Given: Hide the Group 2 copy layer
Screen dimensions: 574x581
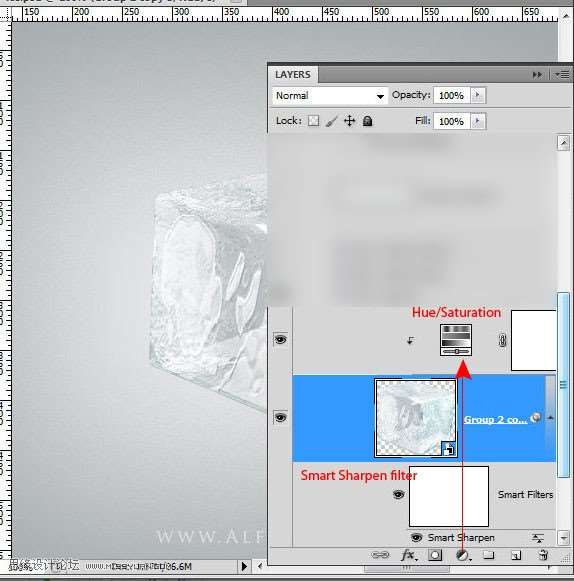Looking at the screenshot, I should click(x=280, y=418).
